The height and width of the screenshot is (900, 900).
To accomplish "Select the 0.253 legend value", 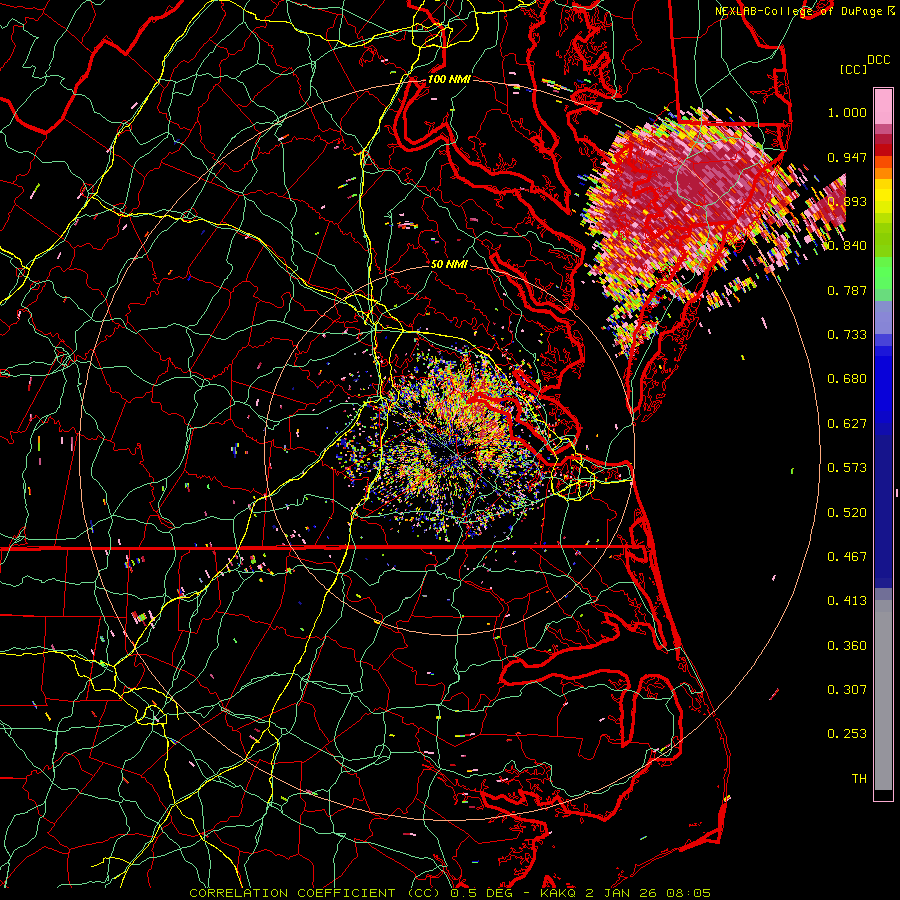I will pos(847,734).
